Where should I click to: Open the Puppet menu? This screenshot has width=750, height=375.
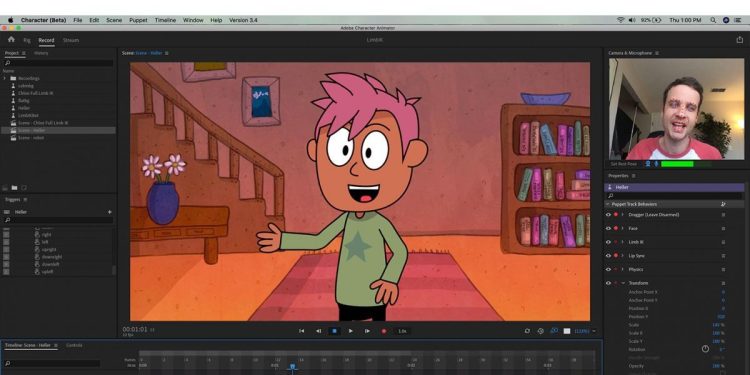tap(138, 20)
